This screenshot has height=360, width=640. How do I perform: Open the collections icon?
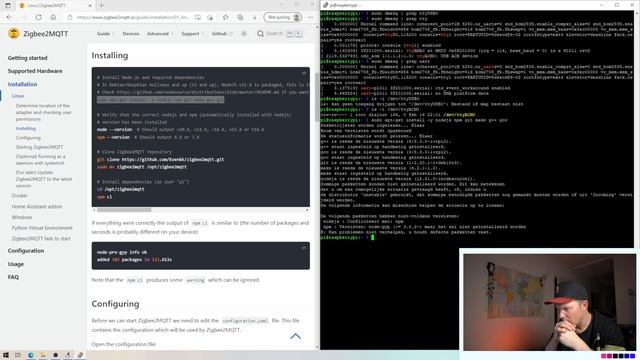point(240,18)
